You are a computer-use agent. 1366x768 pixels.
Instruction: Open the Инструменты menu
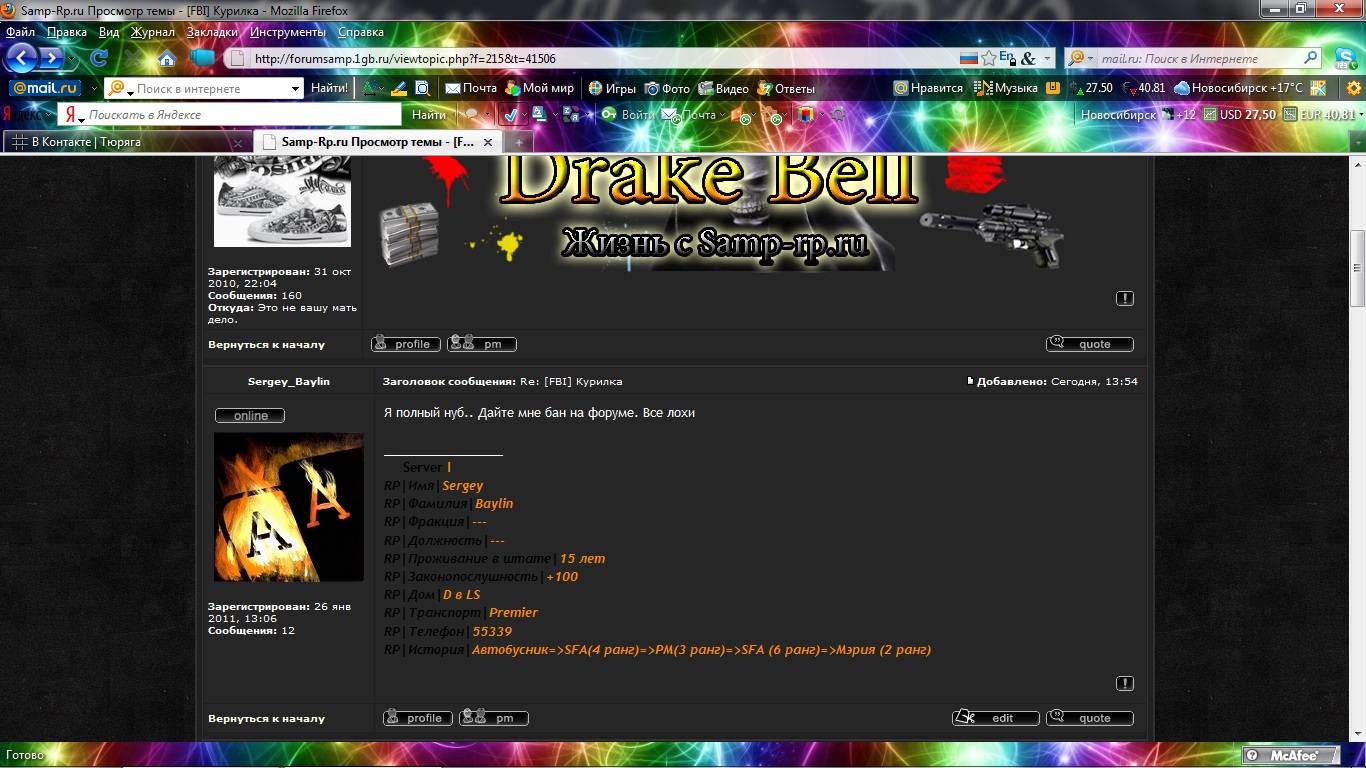tap(288, 32)
